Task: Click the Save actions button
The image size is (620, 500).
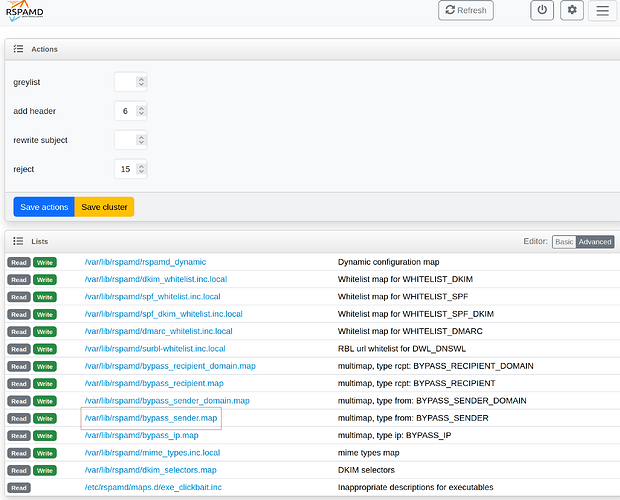Action: [44, 207]
